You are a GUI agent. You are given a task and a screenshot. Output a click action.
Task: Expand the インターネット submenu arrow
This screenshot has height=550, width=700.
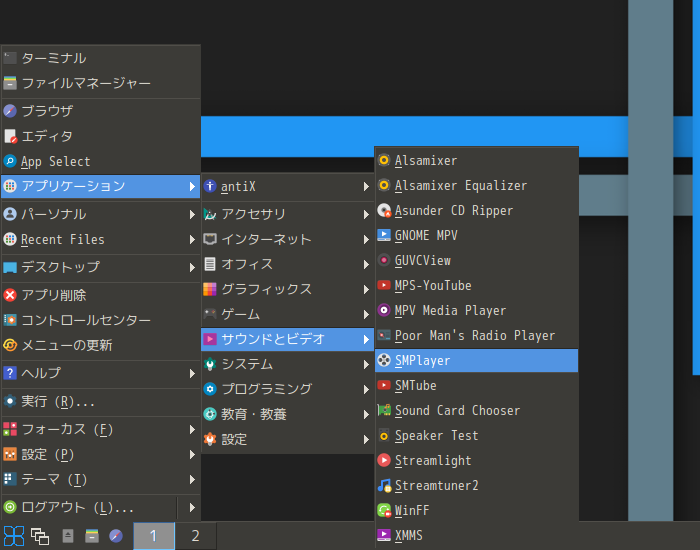(x=366, y=239)
